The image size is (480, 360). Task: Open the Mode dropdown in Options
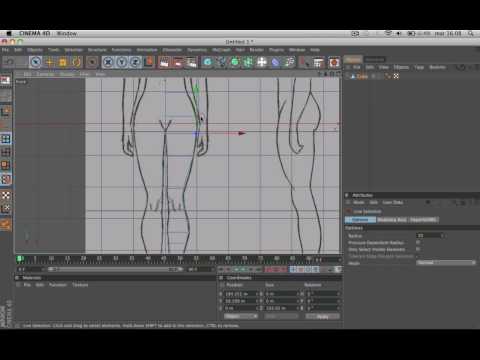446,263
